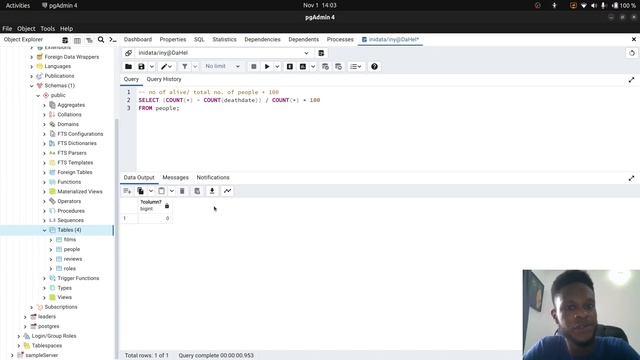Click the lock icon in the ?column? header
This screenshot has height=360, width=640.
[x=167, y=206]
